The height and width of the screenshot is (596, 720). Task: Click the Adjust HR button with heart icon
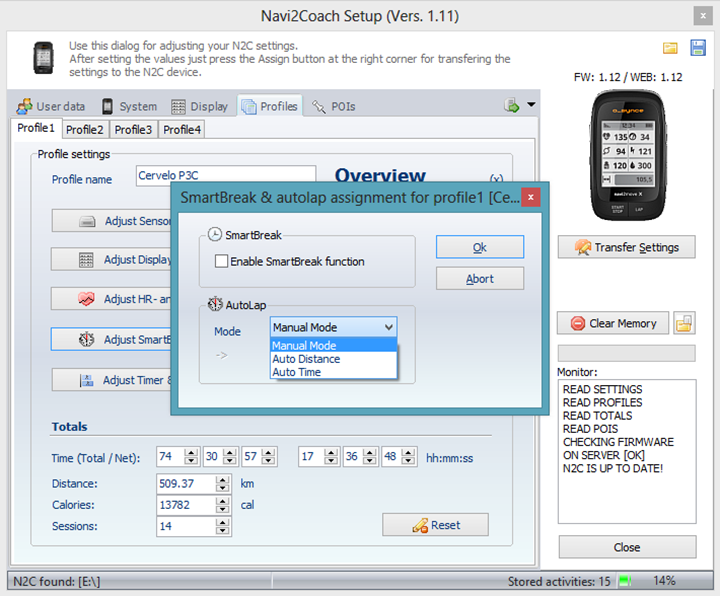pos(112,299)
